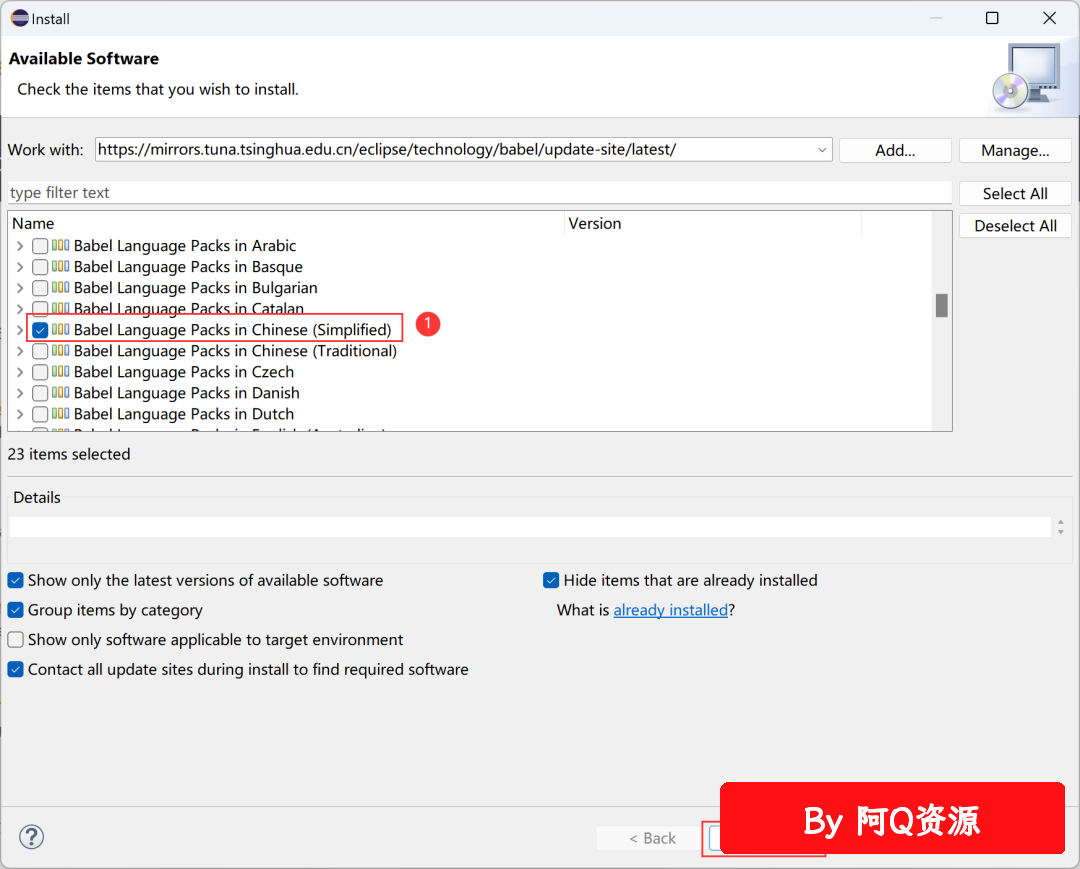Click the Add... button

(x=895, y=150)
